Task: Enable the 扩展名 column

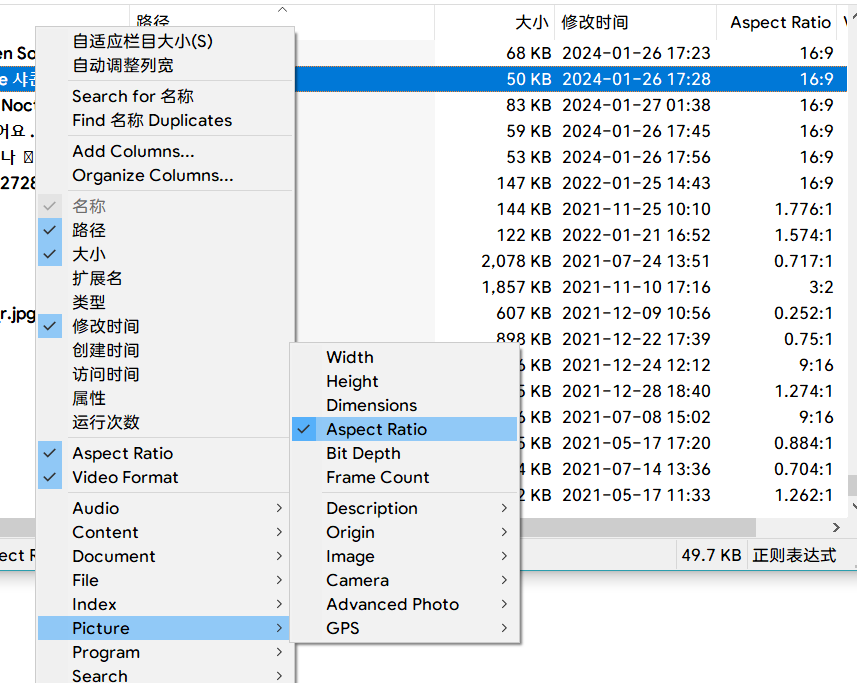Action: point(97,278)
